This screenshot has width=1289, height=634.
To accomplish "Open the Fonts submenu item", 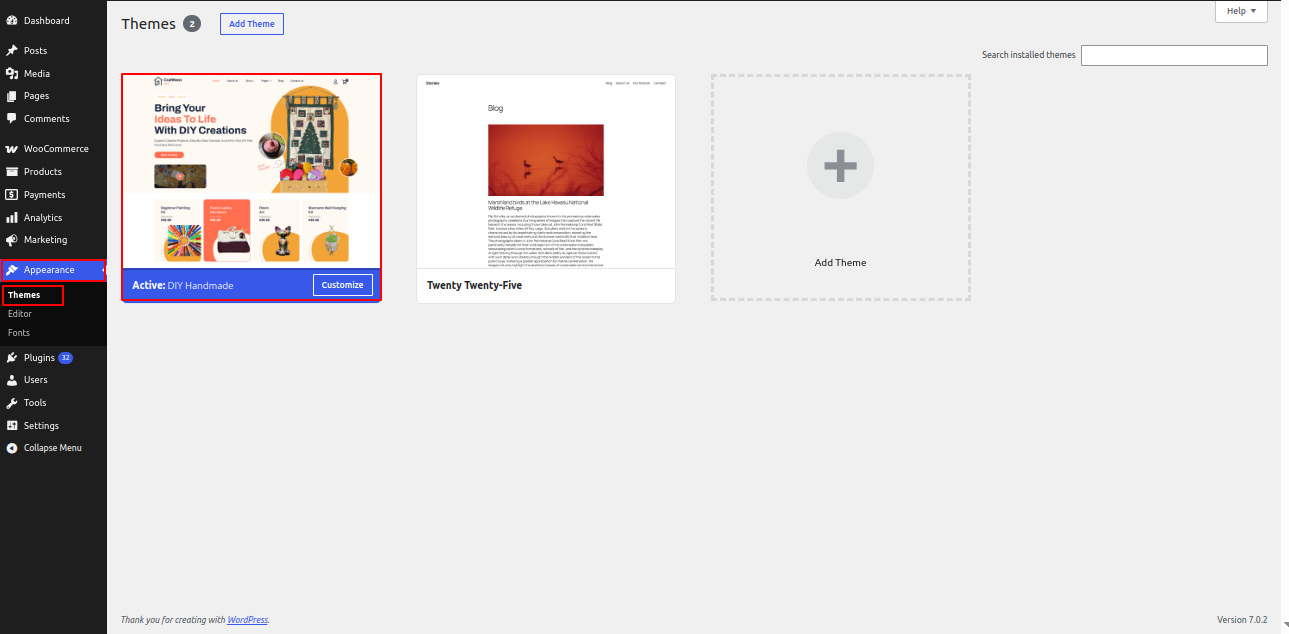I will click(x=19, y=333).
